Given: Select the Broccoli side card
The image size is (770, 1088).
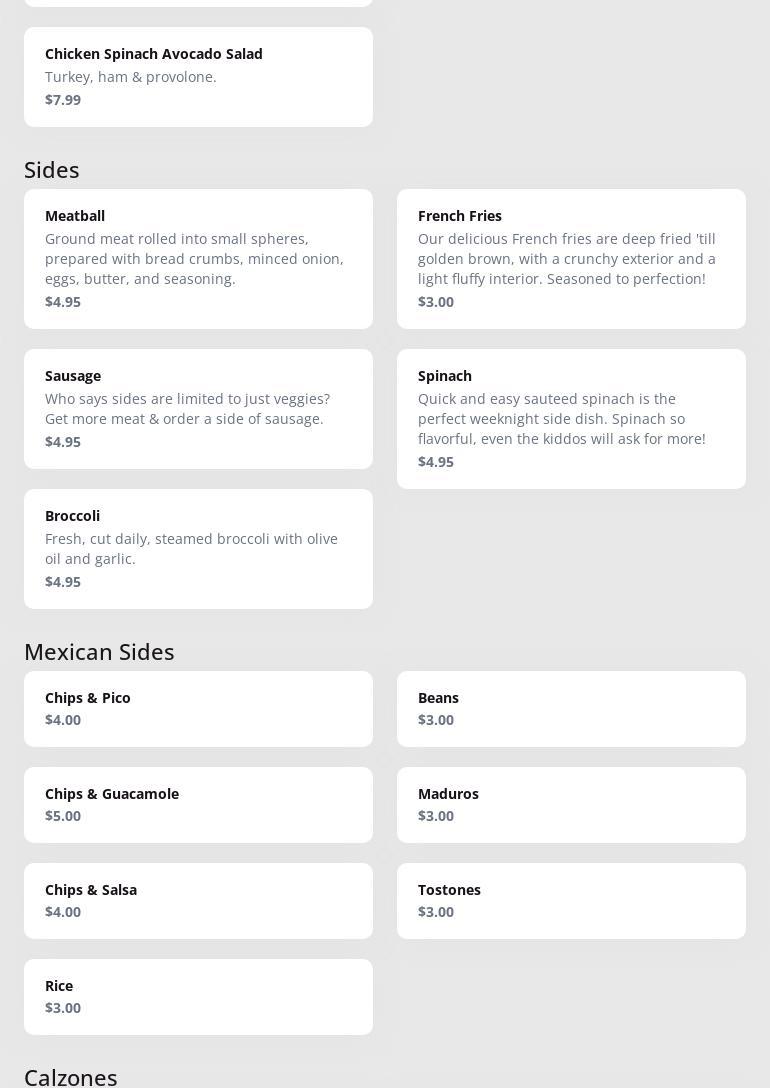Looking at the screenshot, I should (198, 548).
